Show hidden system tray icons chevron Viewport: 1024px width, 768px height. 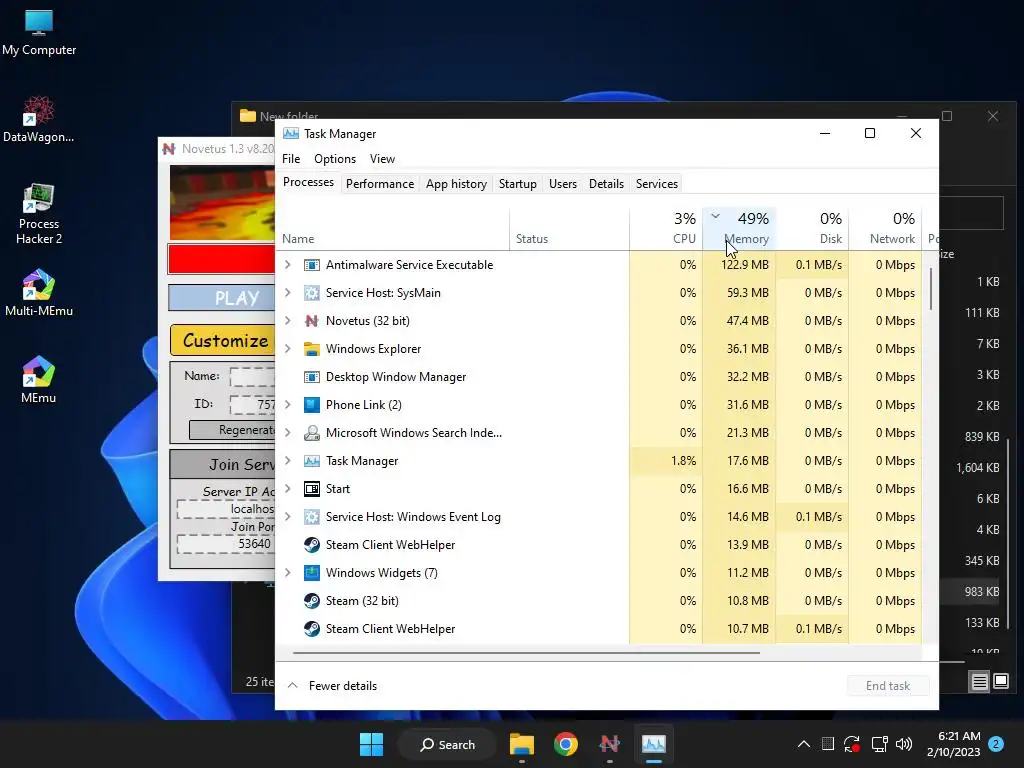click(x=804, y=744)
